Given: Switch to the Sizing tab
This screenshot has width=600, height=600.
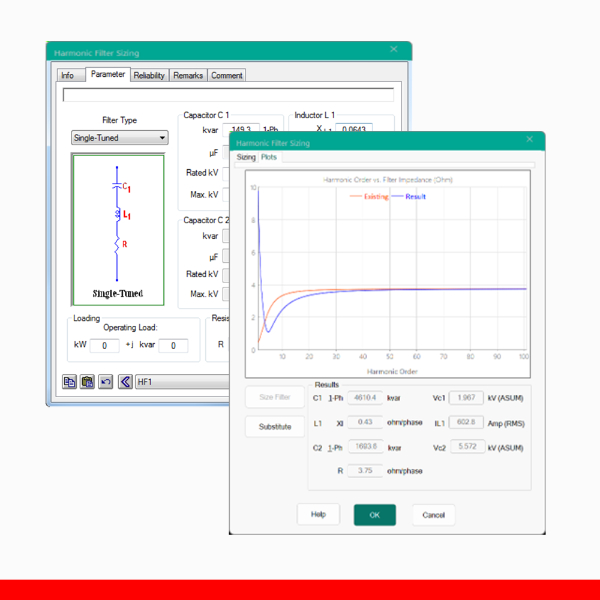Looking at the screenshot, I should [x=246, y=157].
